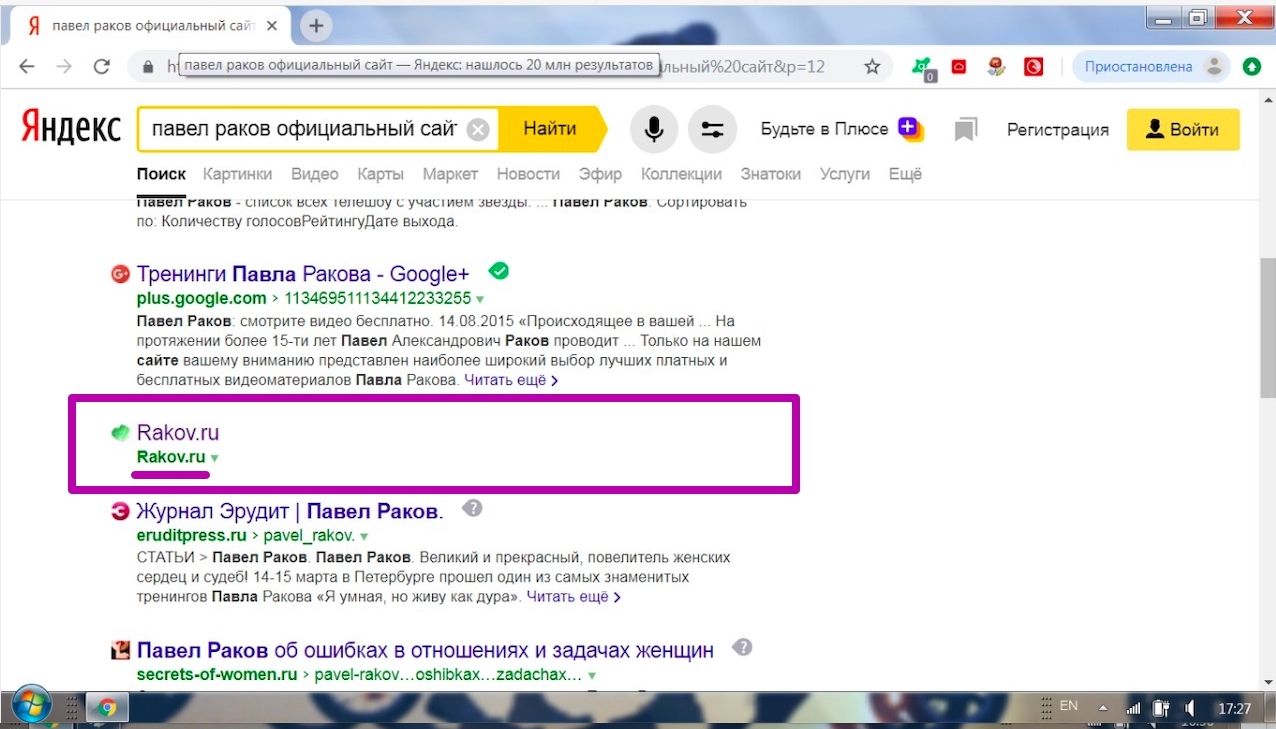Click the EN language indicator in taskbar
The image size is (1276, 729).
click(1069, 706)
